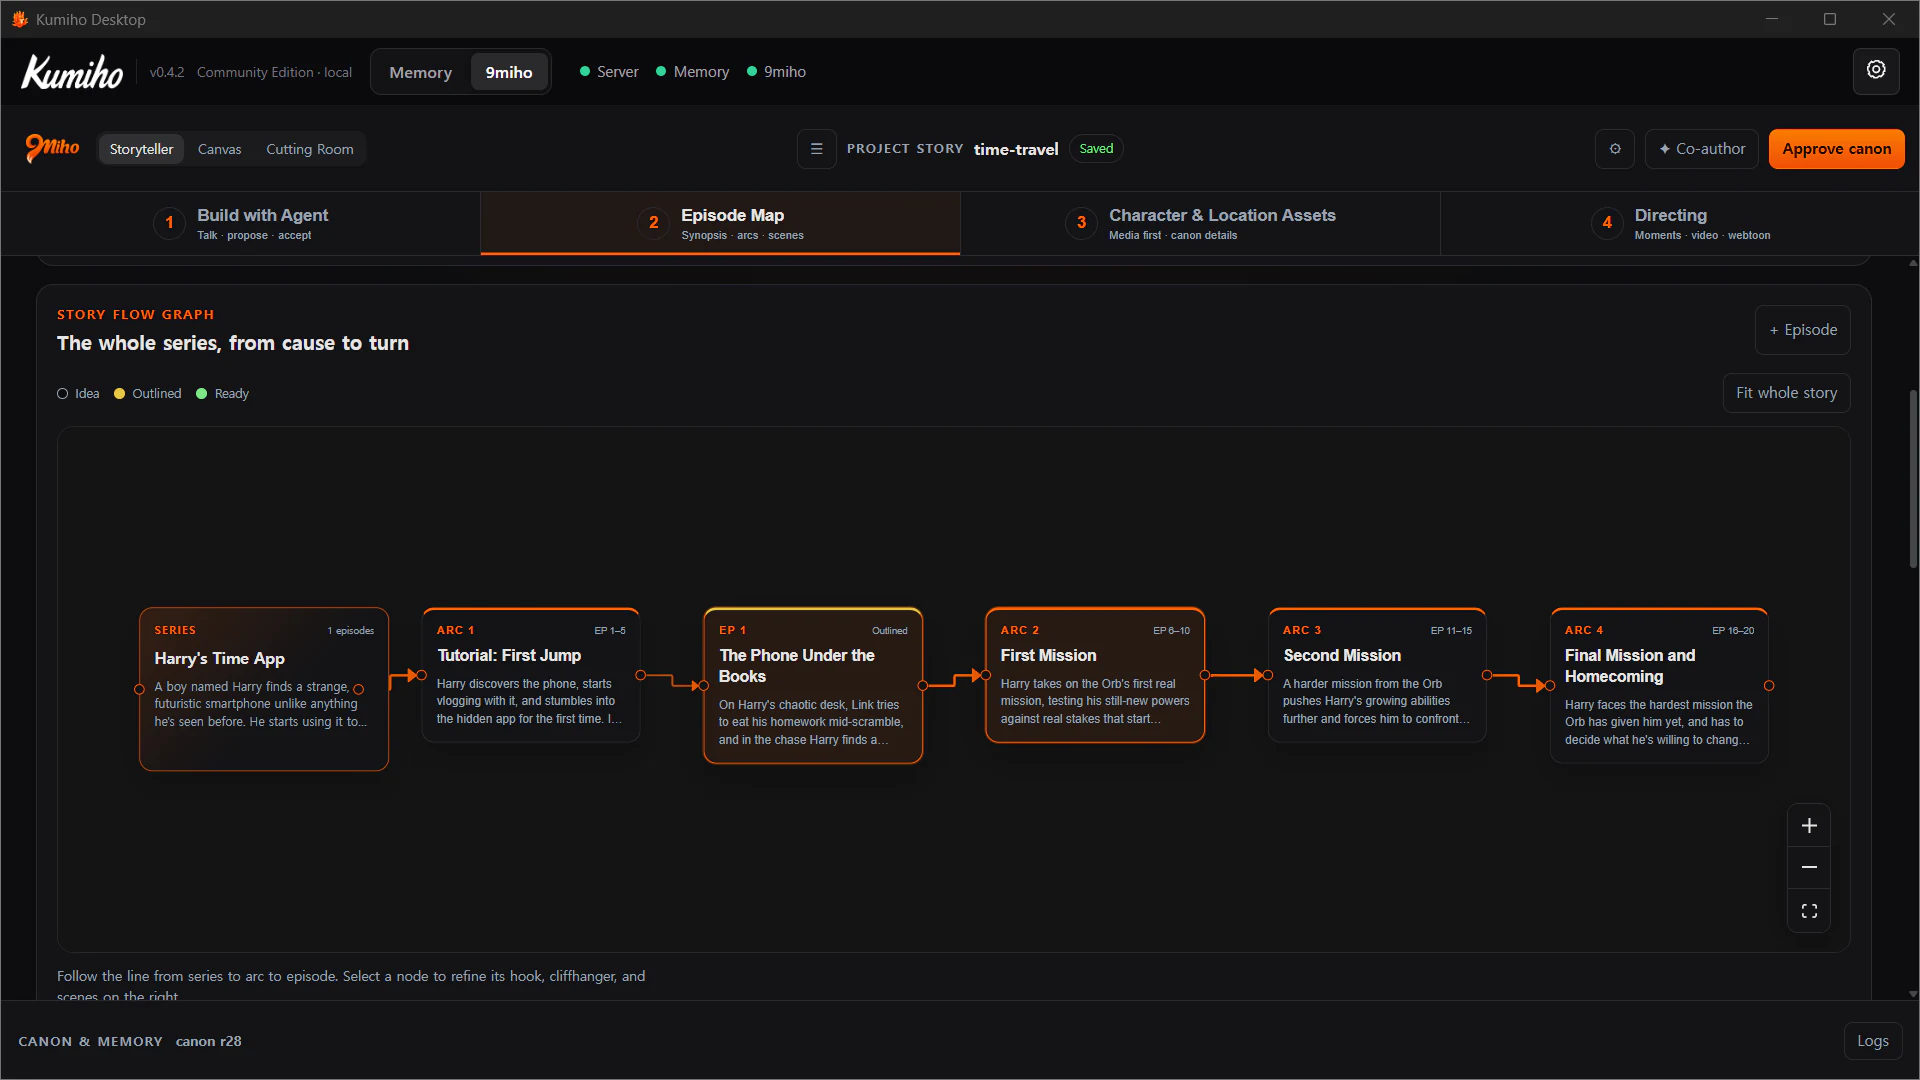Select the Arc 3 Second Mission node

pyautogui.click(x=1377, y=675)
